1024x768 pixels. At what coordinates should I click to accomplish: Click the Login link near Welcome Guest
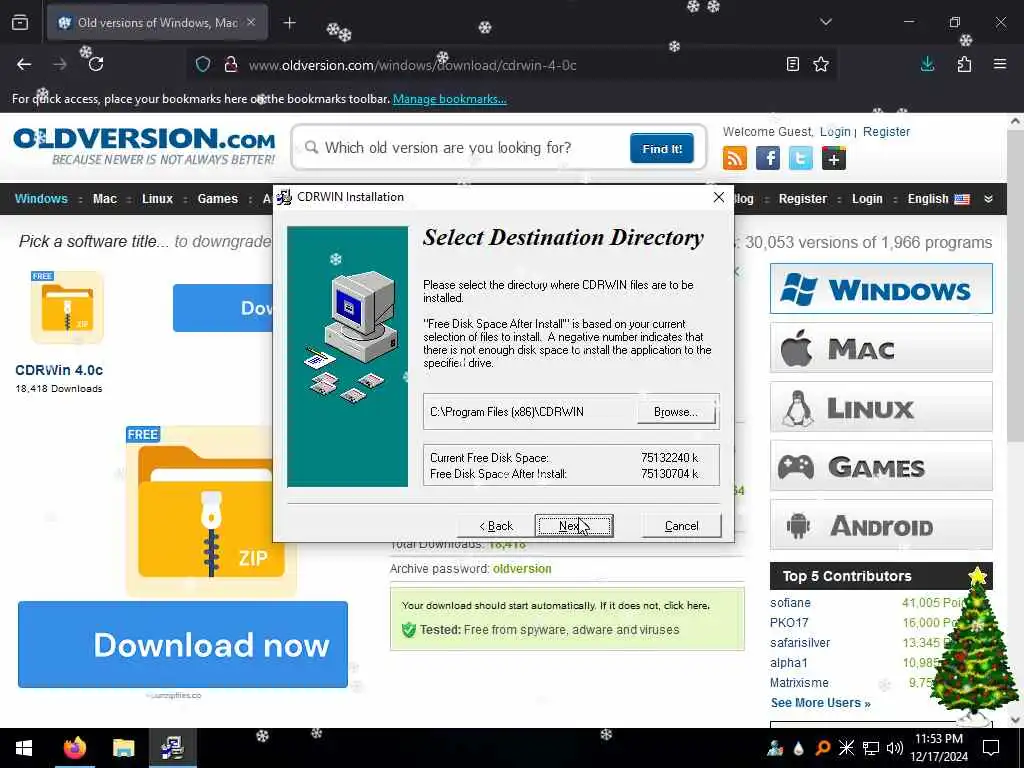click(835, 131)
